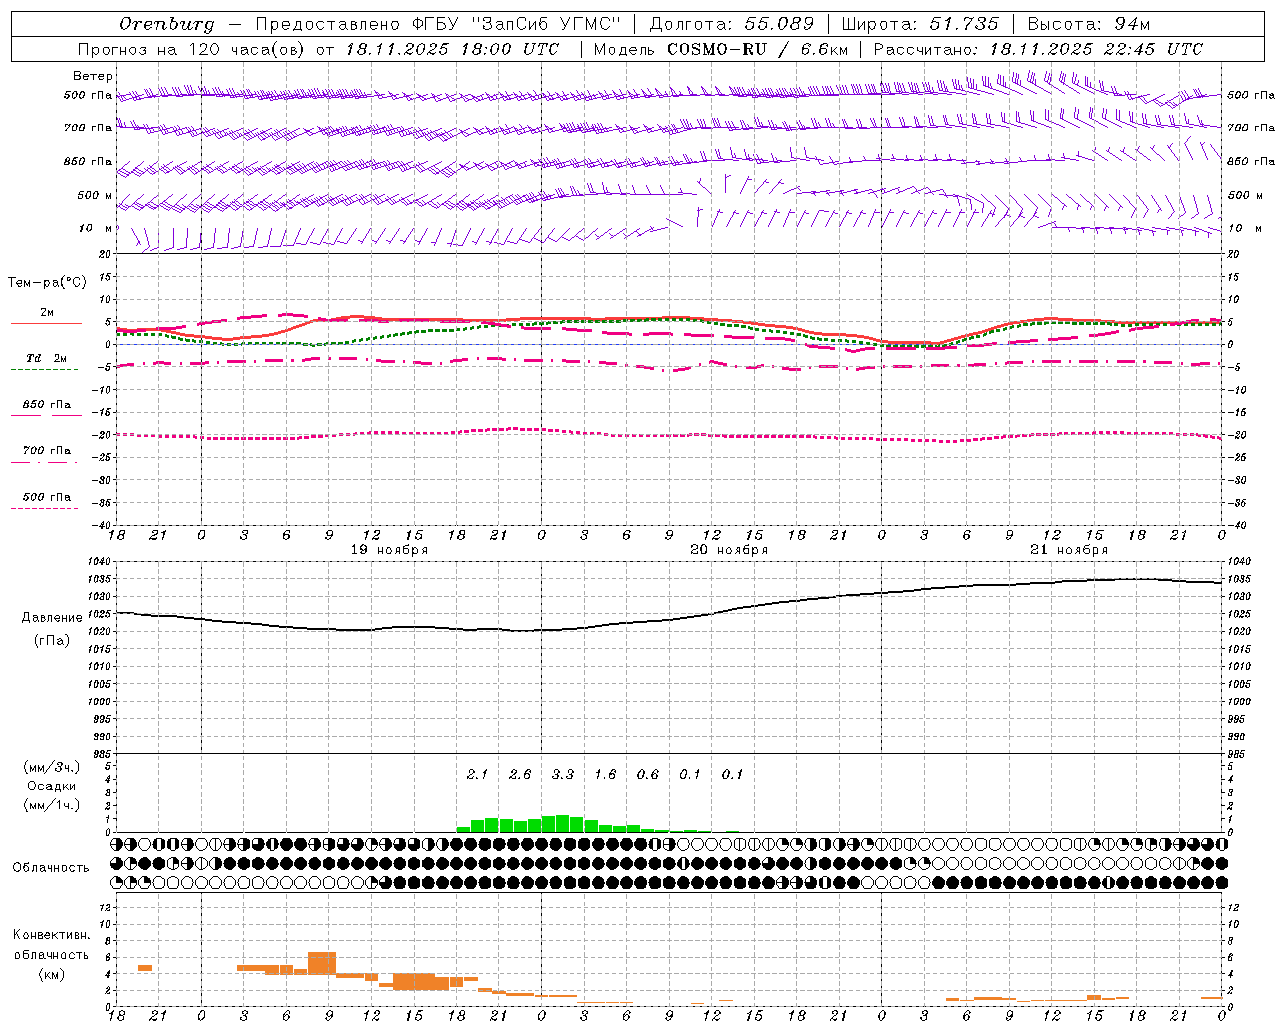Click the "Orenburg" station title

point(167,24)
